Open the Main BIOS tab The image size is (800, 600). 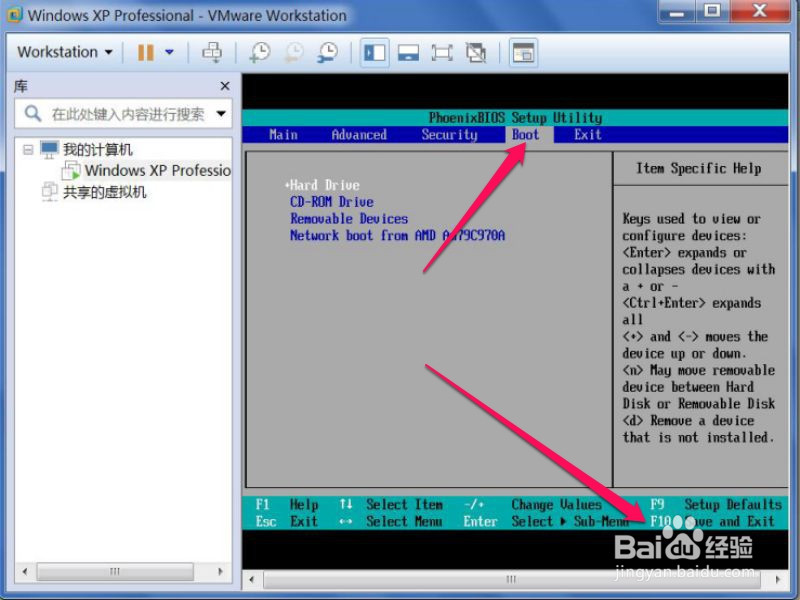click(x=283, y=135)
